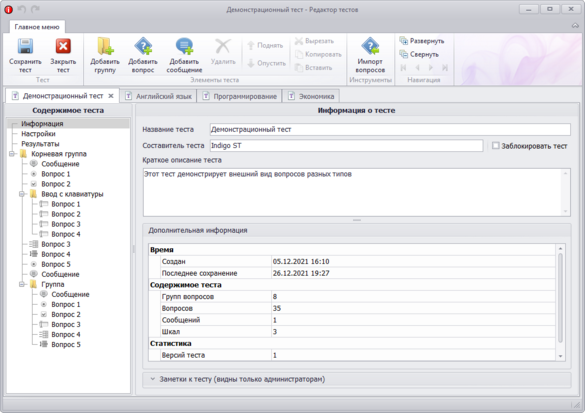Click the Добавить сообщение icon
Viewport: 585px width, 413px height.
(184, 46)
